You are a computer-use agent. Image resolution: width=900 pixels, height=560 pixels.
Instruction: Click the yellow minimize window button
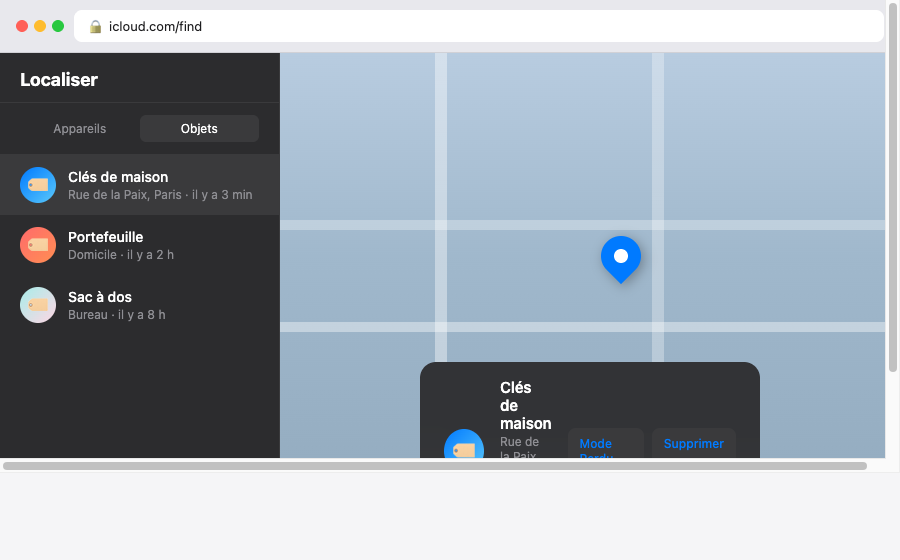[x=40, y=26]
